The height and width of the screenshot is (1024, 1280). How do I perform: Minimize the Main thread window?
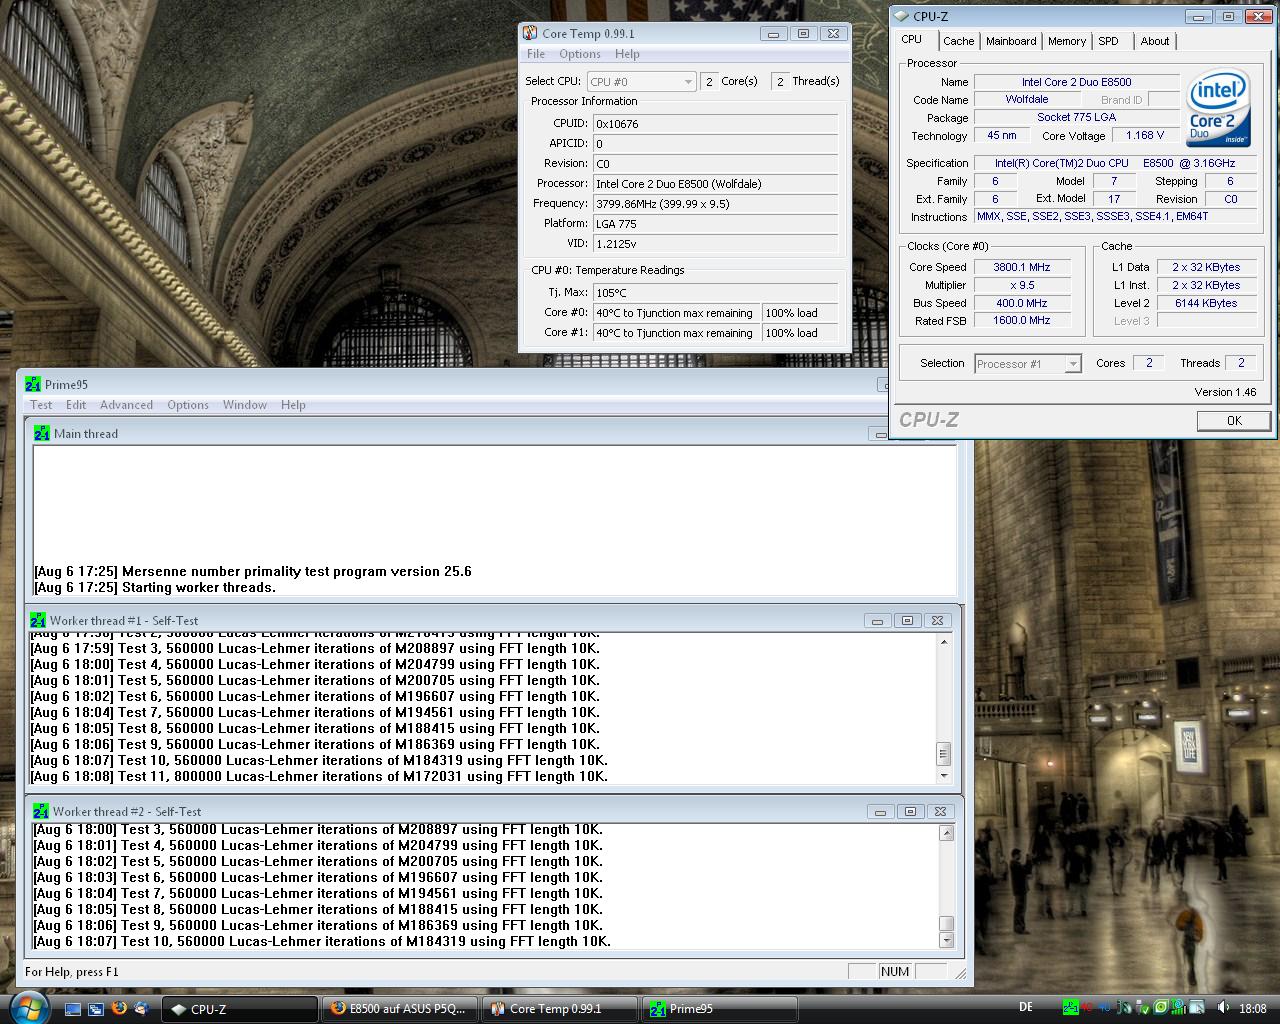(880, 434)
